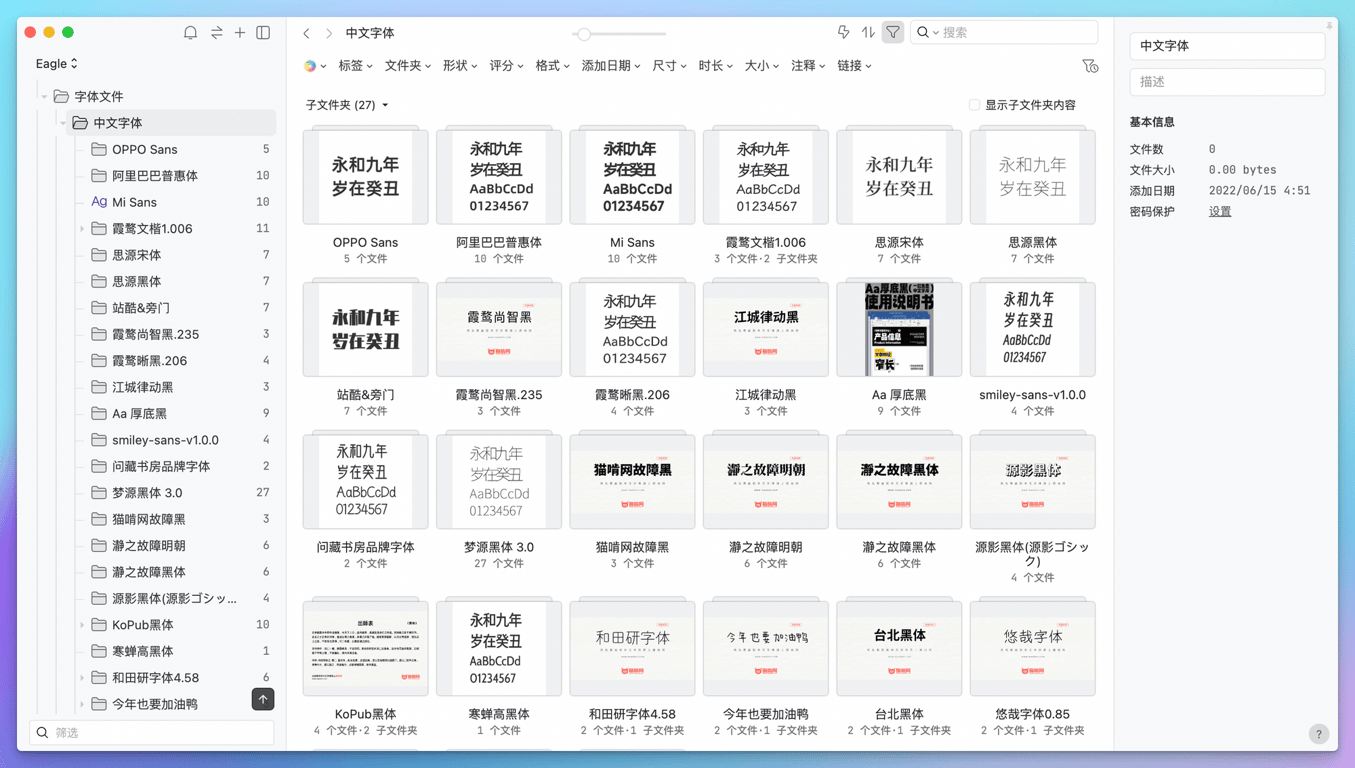
Task: Open the sort order icon beside search
Action: click(867, 32)
